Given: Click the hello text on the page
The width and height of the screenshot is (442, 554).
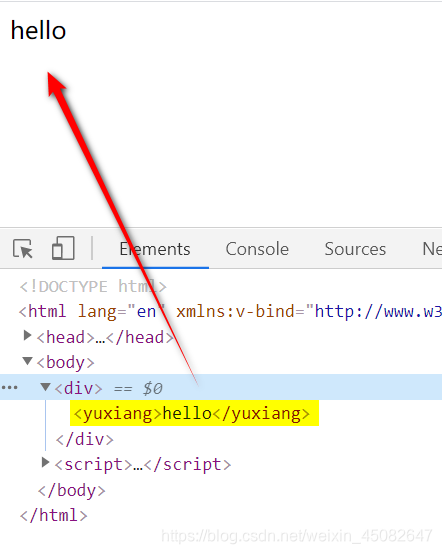Looking at the screenshot, I should (38, 30).
